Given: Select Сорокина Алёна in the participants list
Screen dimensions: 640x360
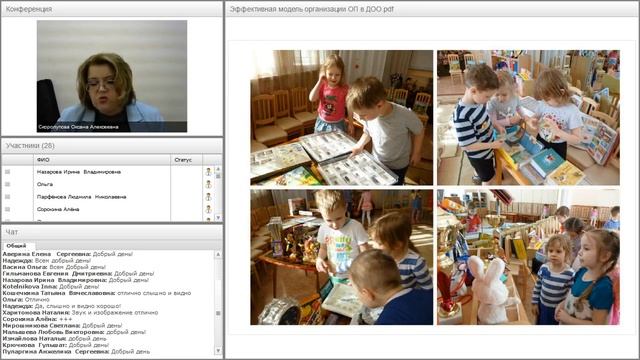Looking at the screenshot, I should pyautogui.click(x=58, y=209).
